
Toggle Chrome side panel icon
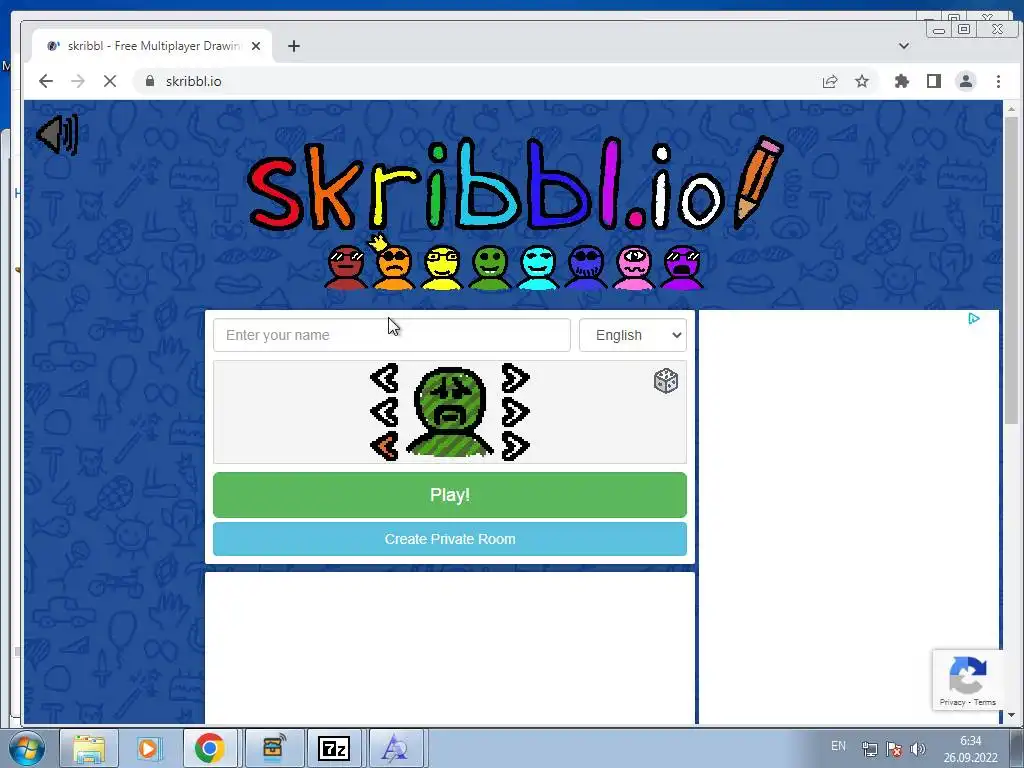click(x=934, y=81)
